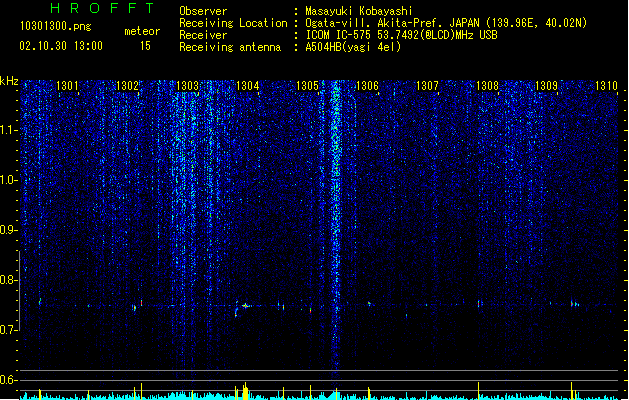
Task: Click the A504HB(yagi 4el) antenna text
Action: [353, 47]
